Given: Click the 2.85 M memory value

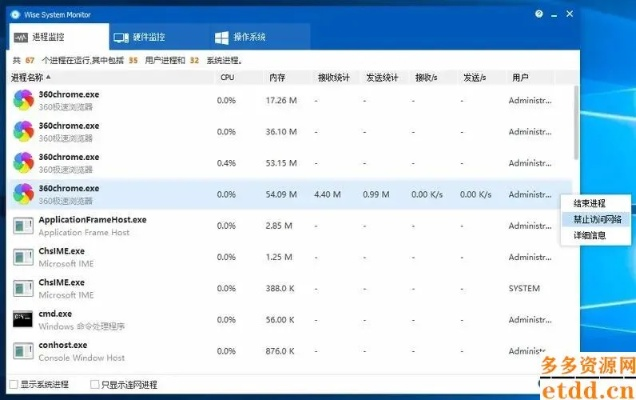Looking at the screenshot, I should pos(279,226).
